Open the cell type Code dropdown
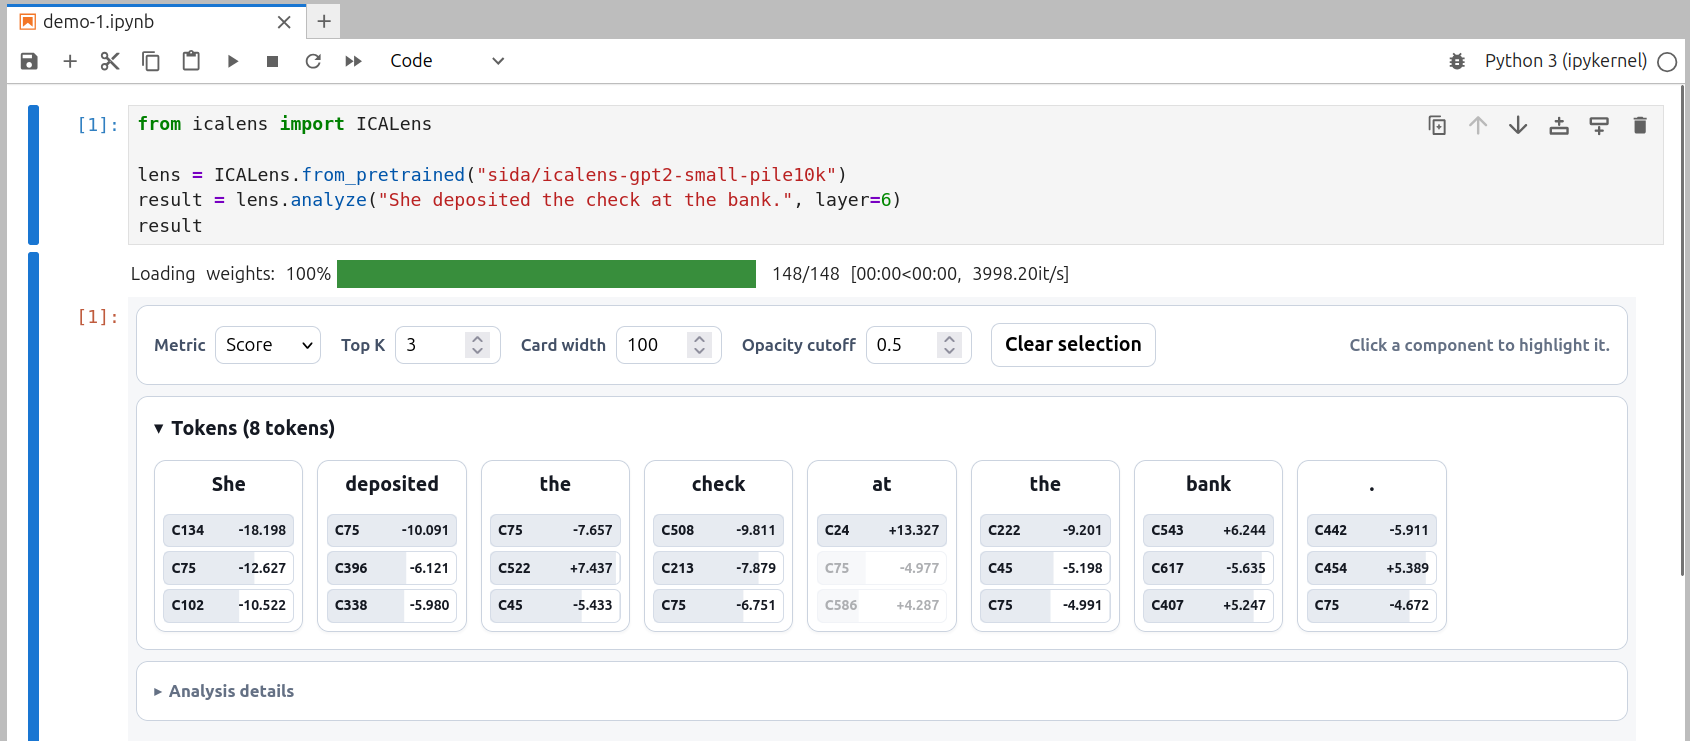 447,61
